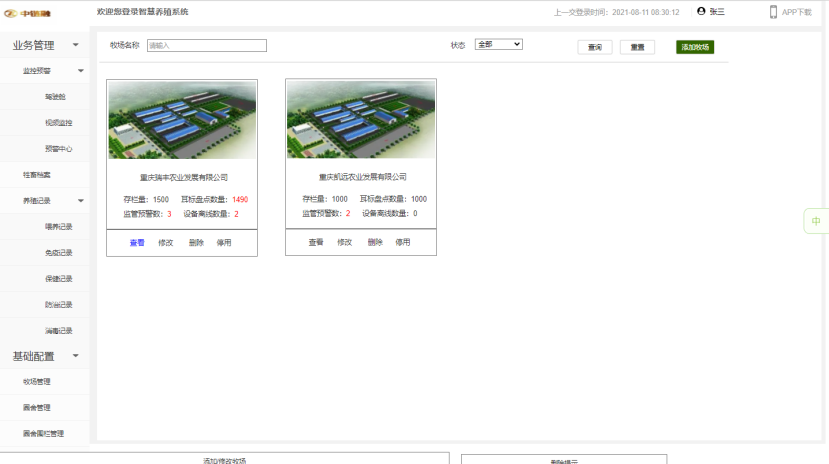829x464 pixels.
Task: Open 免疫记录 in the sidebar
Action: click(59, 253)
